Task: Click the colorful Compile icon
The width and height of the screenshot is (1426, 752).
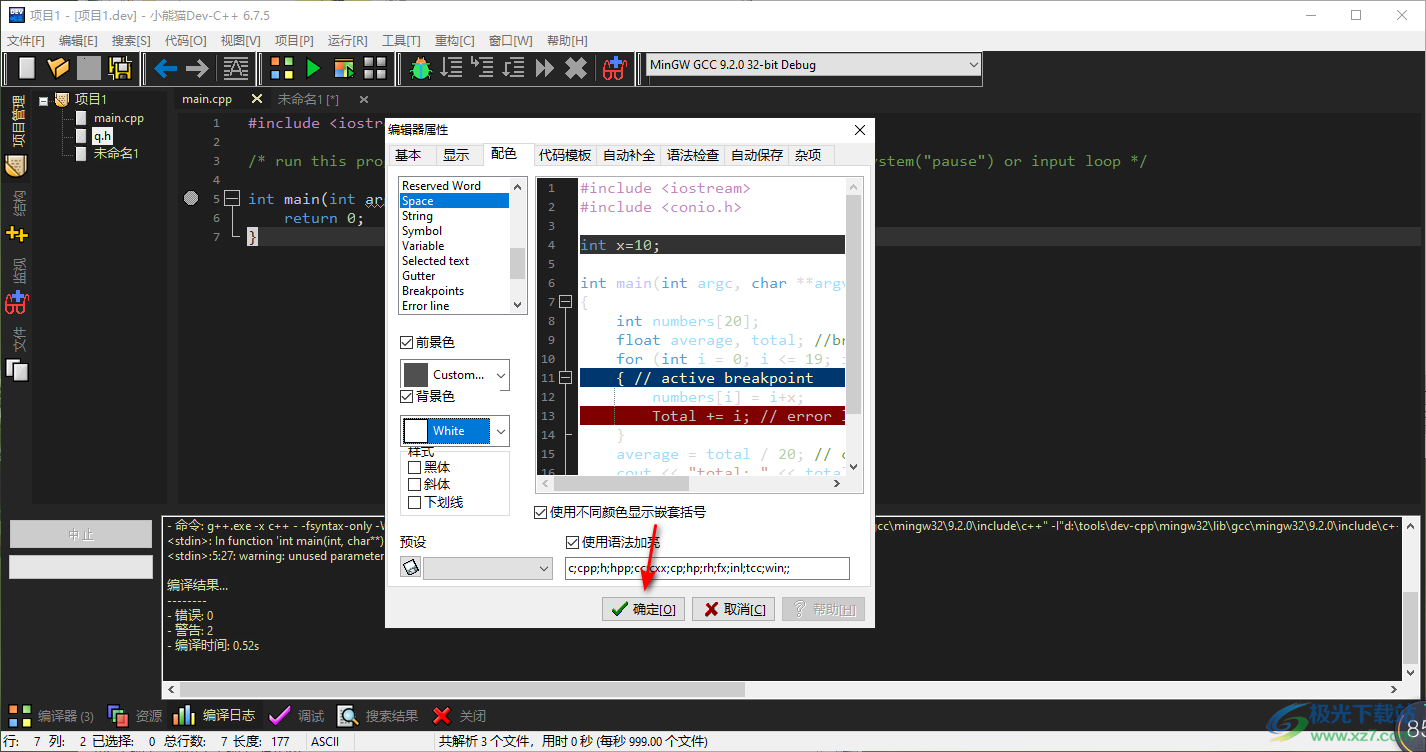Action: 282,68
